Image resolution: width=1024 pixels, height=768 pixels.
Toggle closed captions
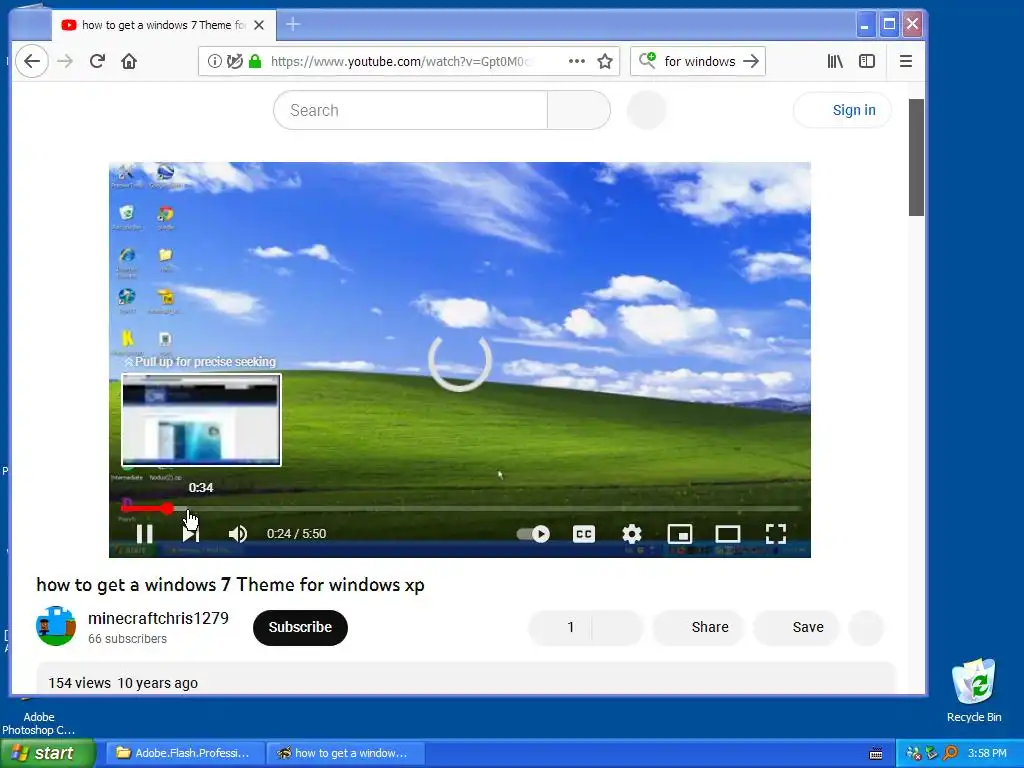(584, 534)
